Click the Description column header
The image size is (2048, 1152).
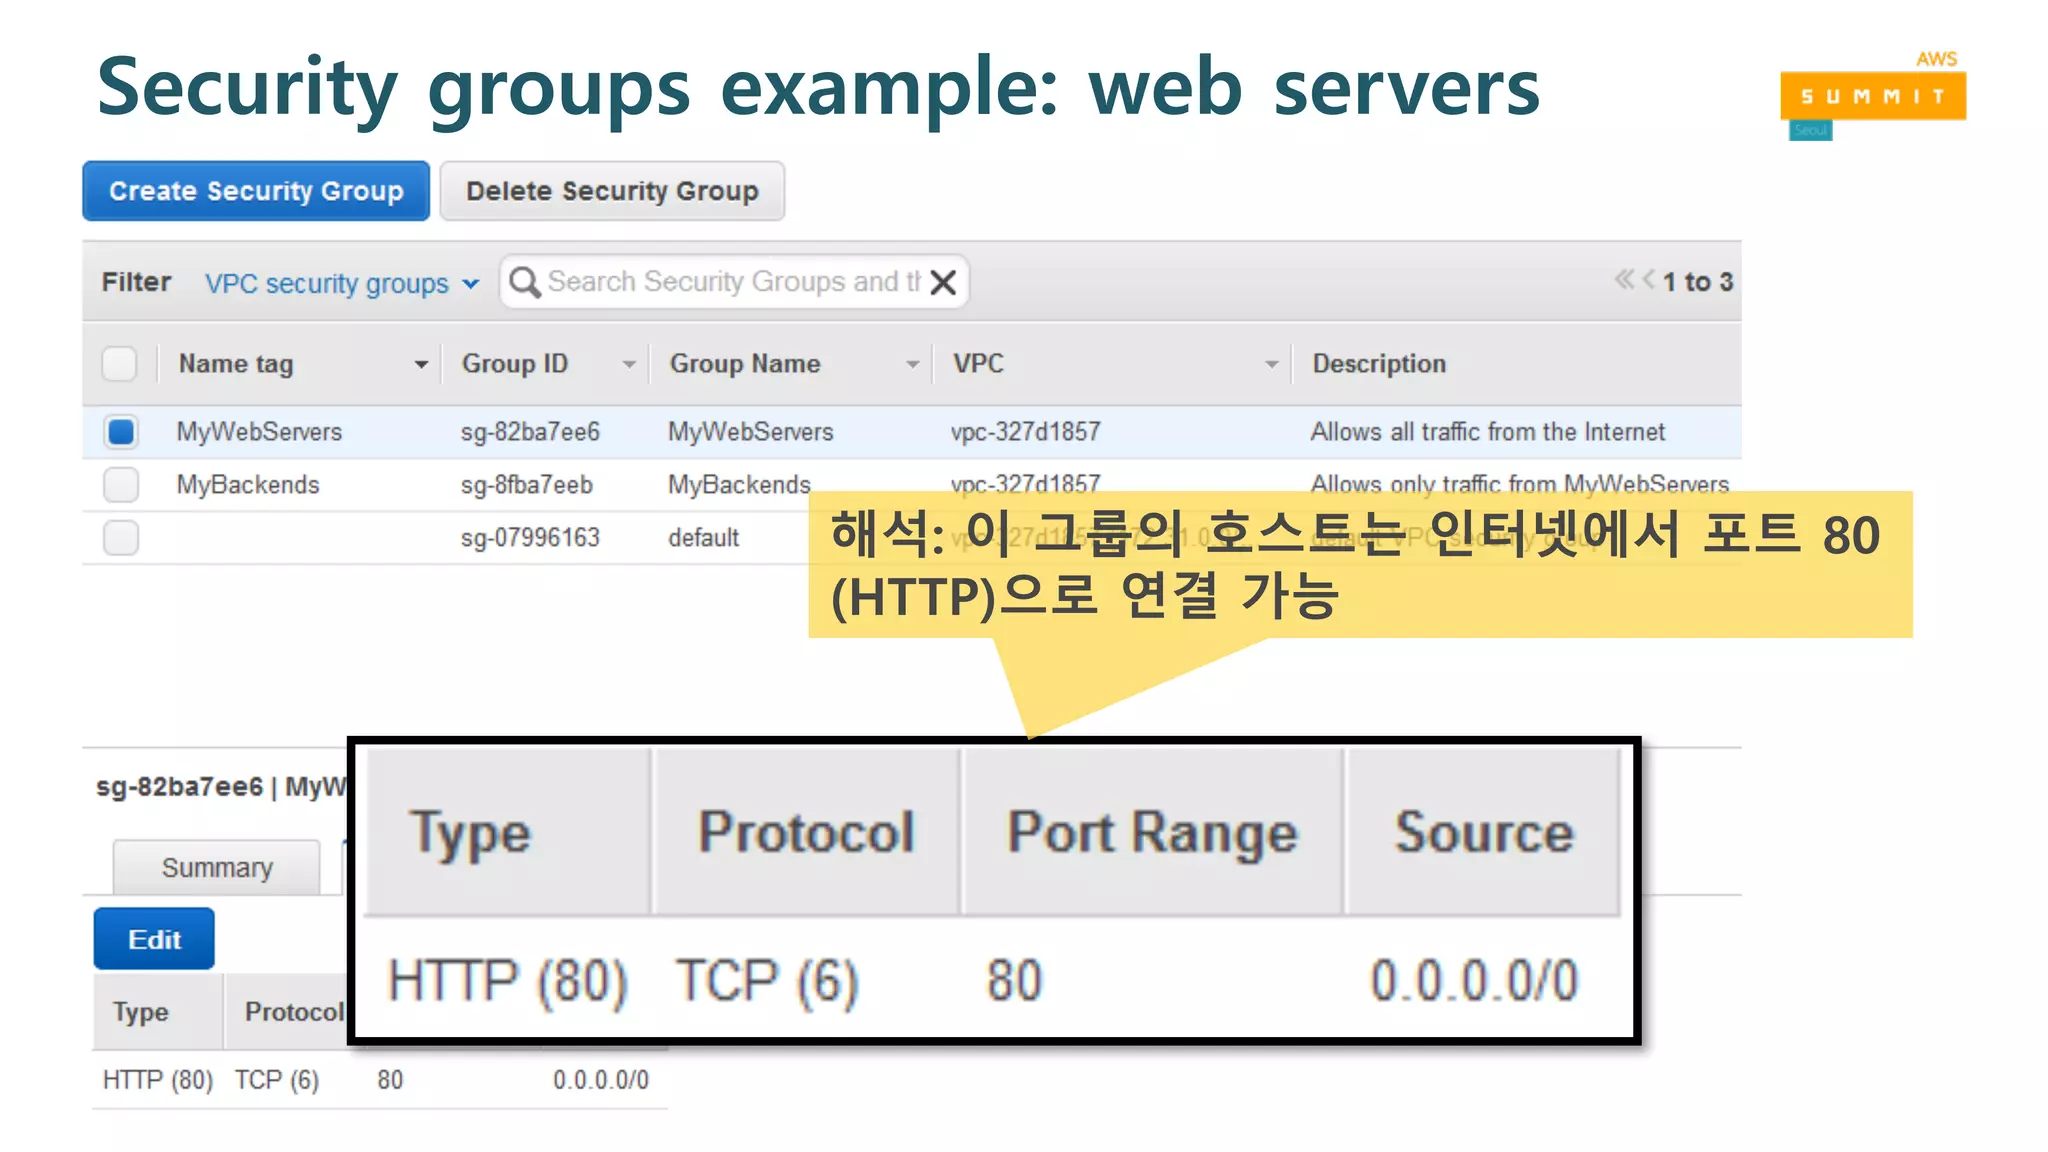[1379, 364]
